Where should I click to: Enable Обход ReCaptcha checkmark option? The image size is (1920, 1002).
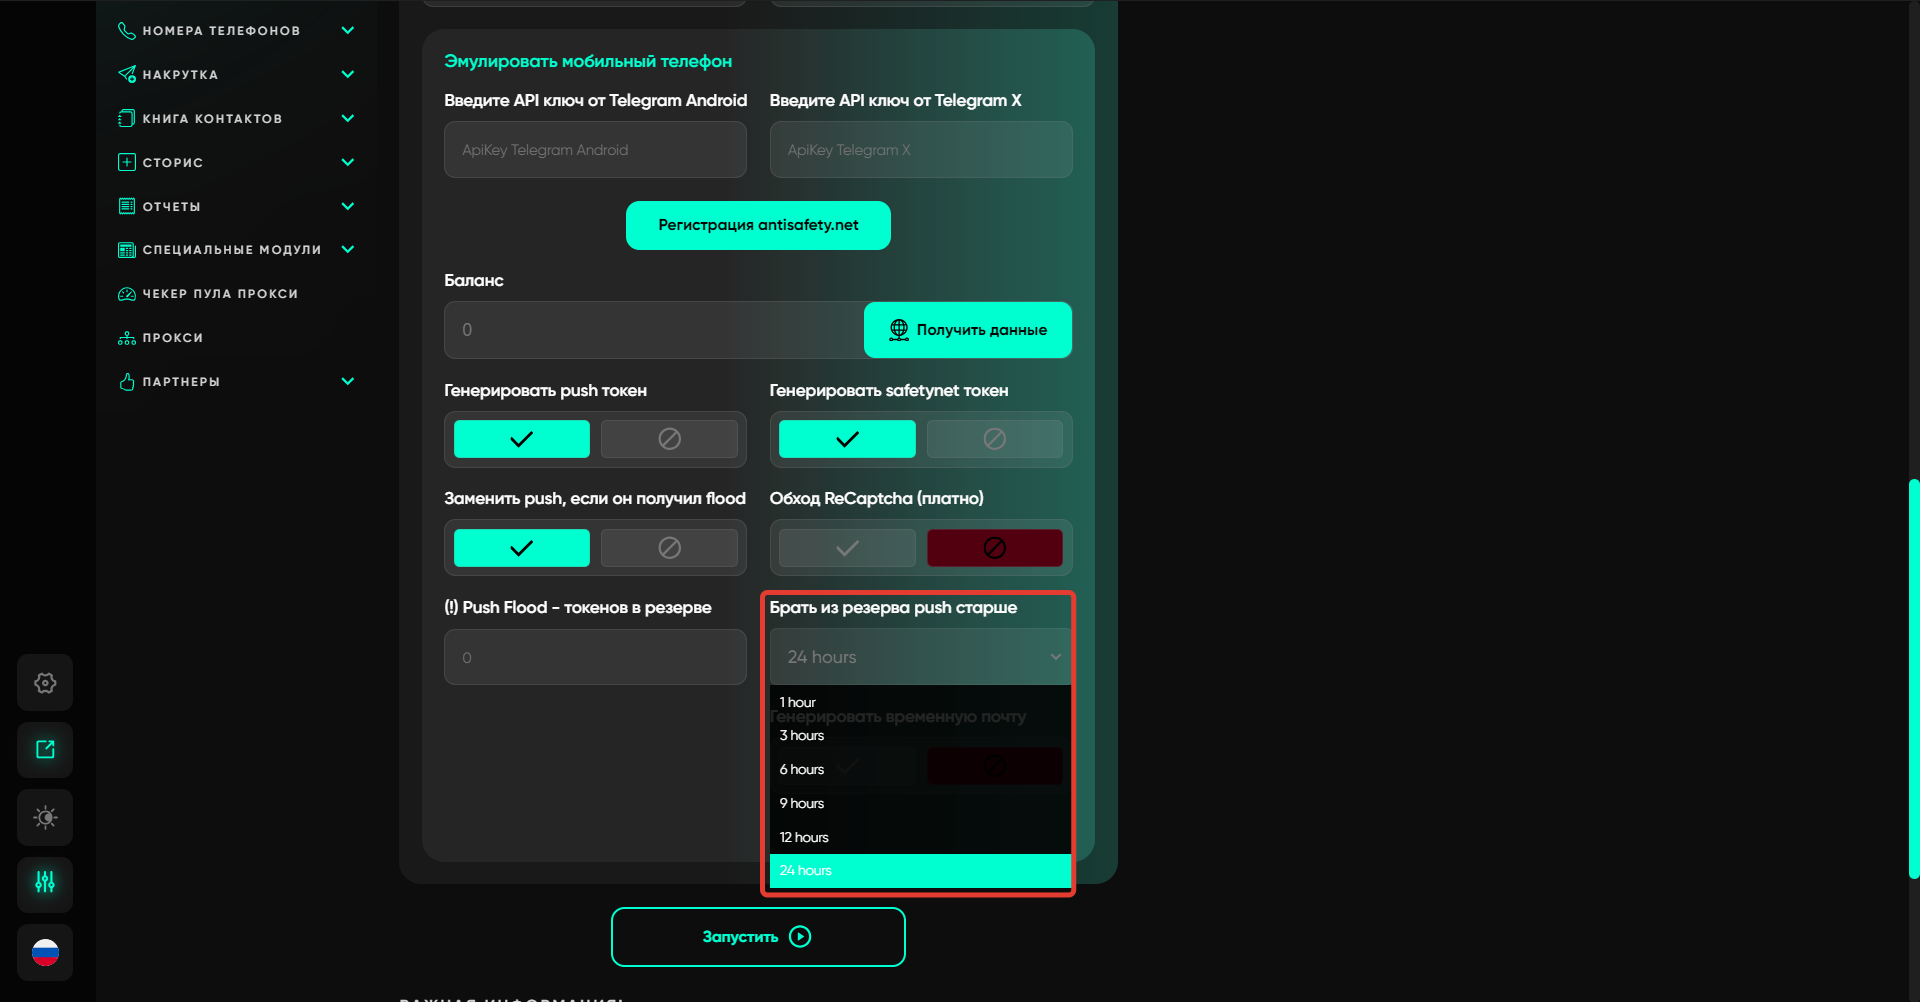coord(846,548)
